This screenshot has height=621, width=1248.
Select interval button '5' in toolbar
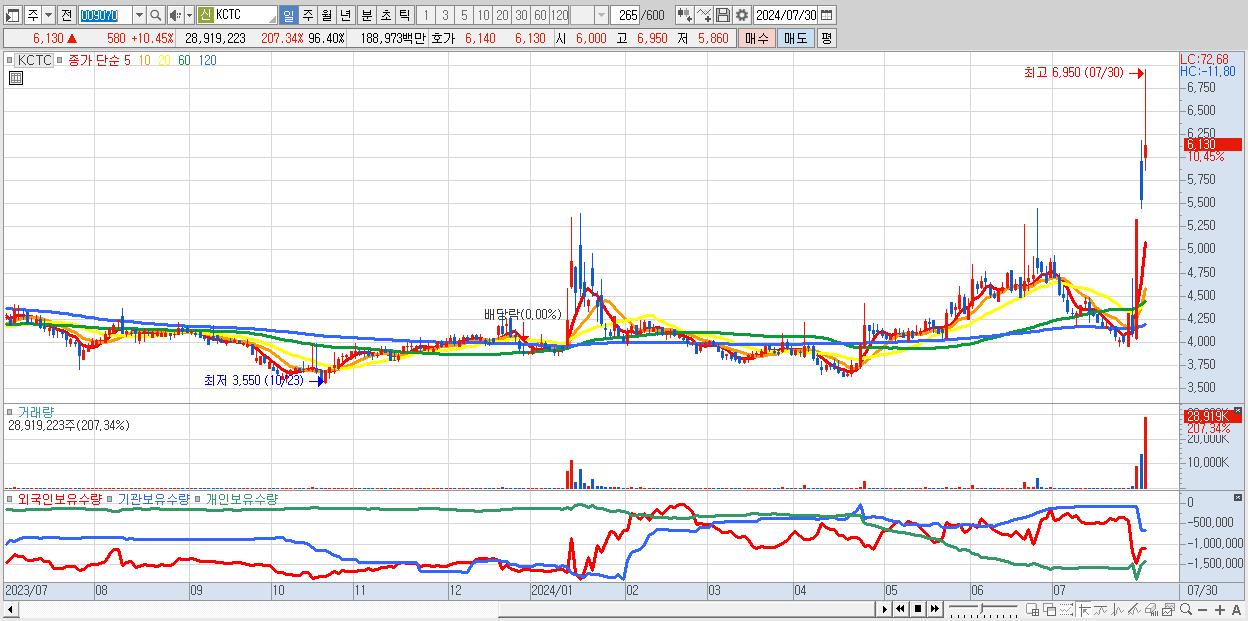(464, 15)
